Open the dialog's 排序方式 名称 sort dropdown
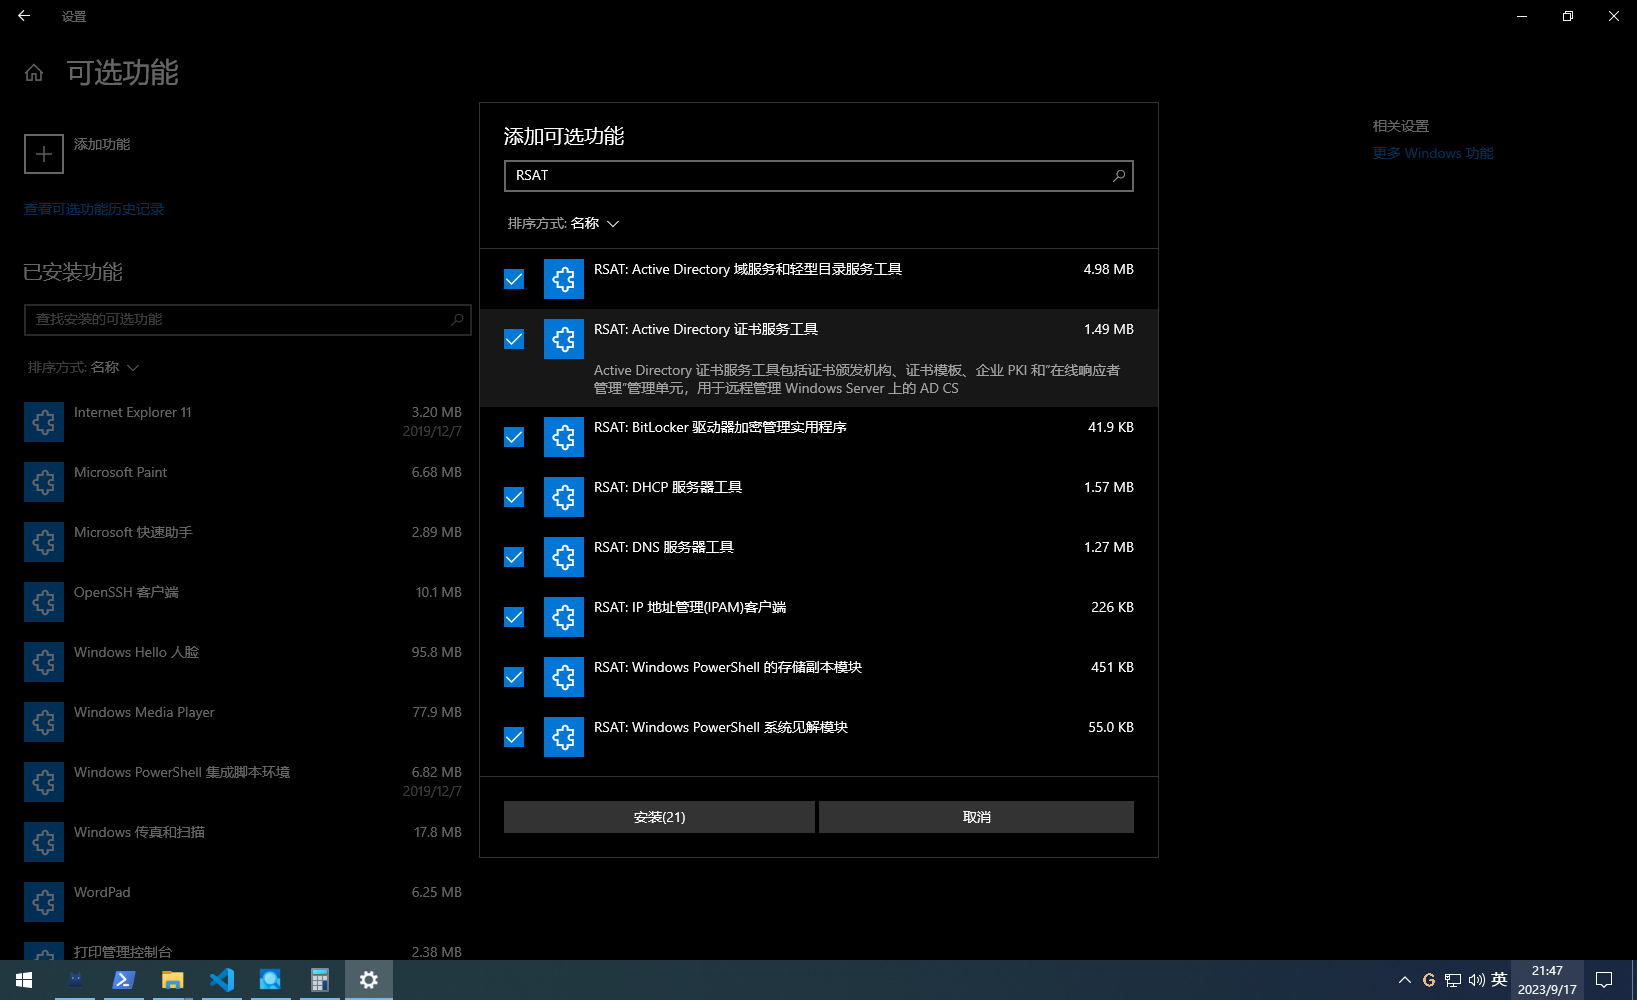The image size is (1637, 1000). click(x=564, y=224)
